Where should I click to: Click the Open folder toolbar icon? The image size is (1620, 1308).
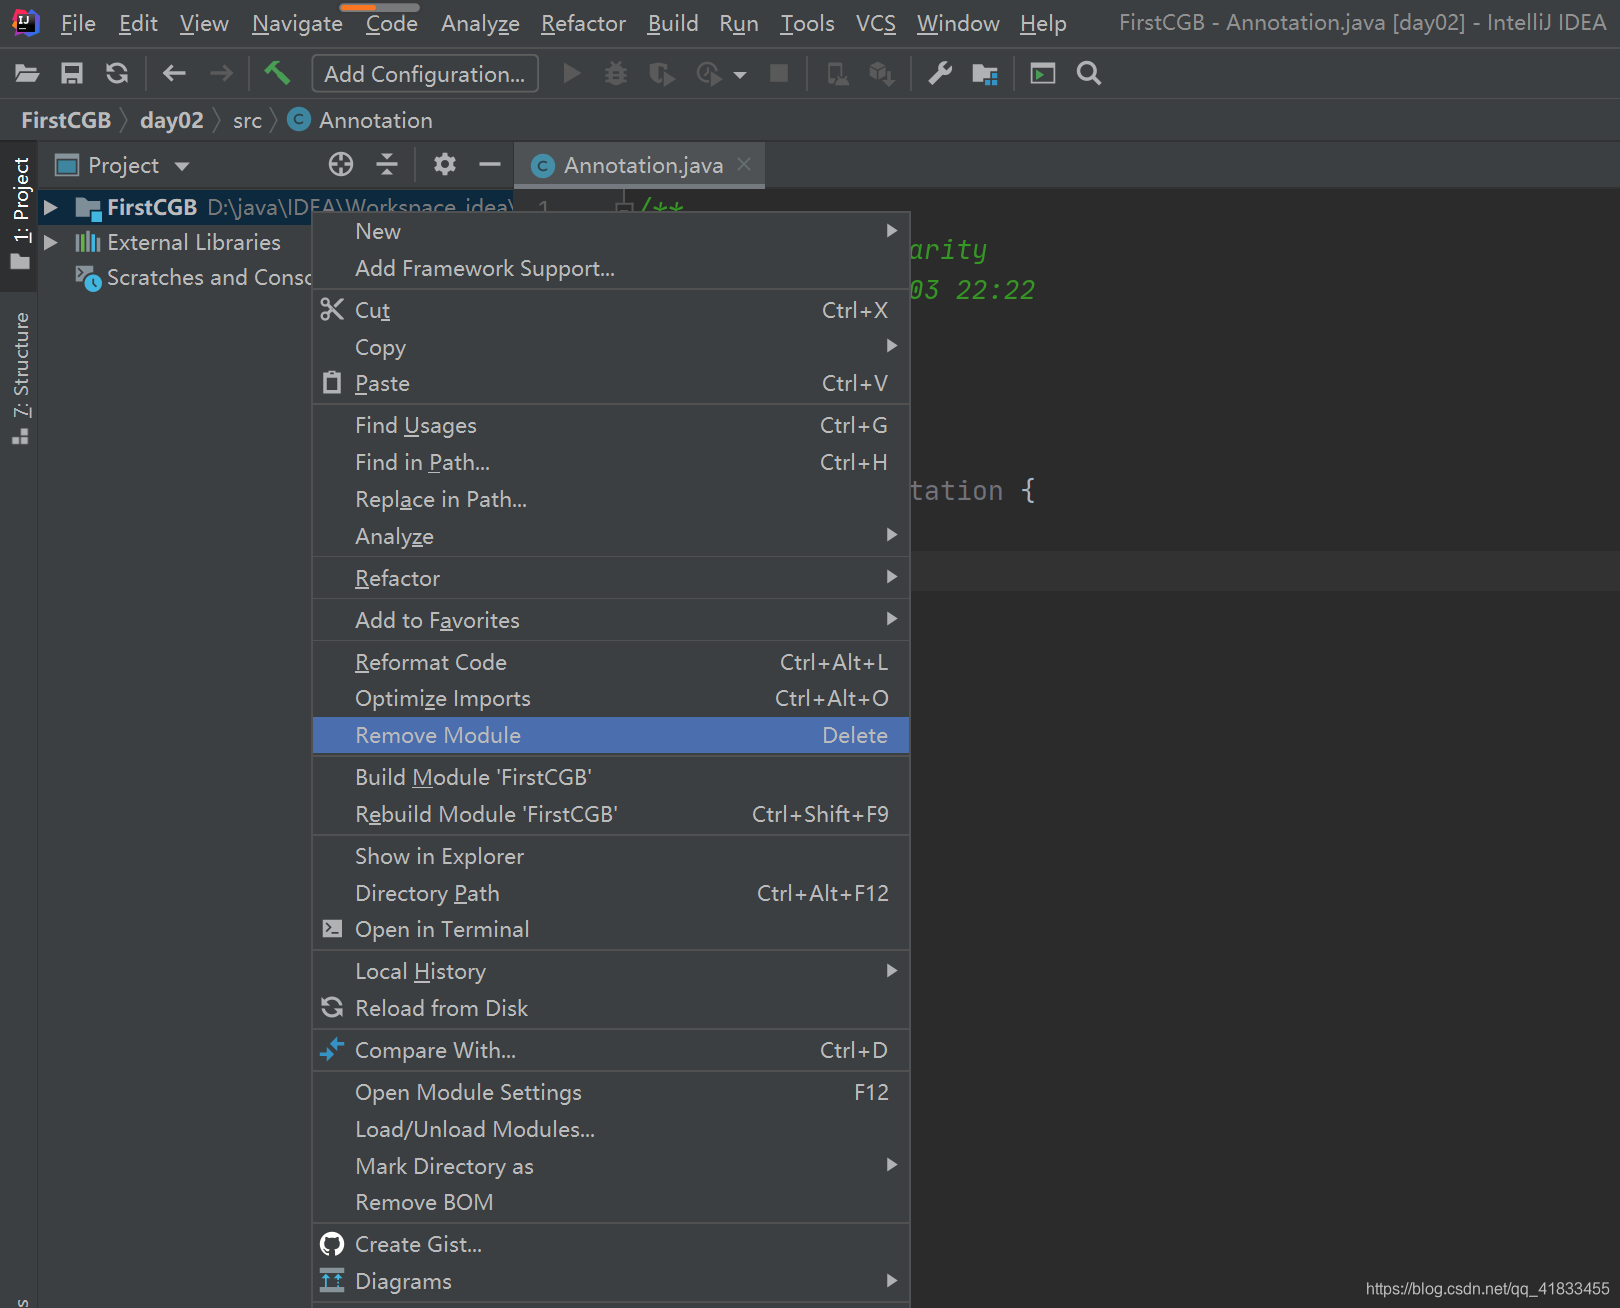[27, 73]
